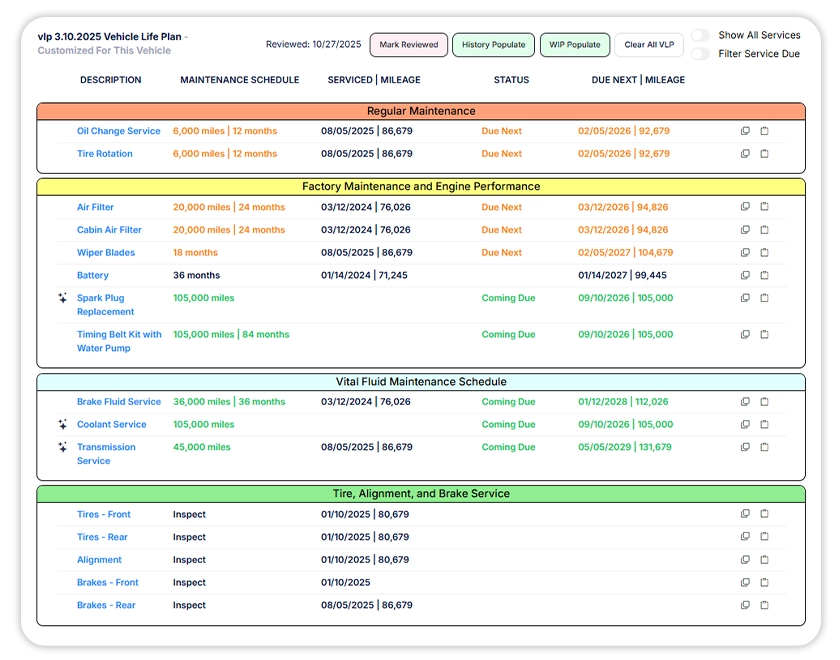Click the clipboard icon on Brake Fluid Service row
Viewport: 840px width, 660px height.
tap(764, 402)
